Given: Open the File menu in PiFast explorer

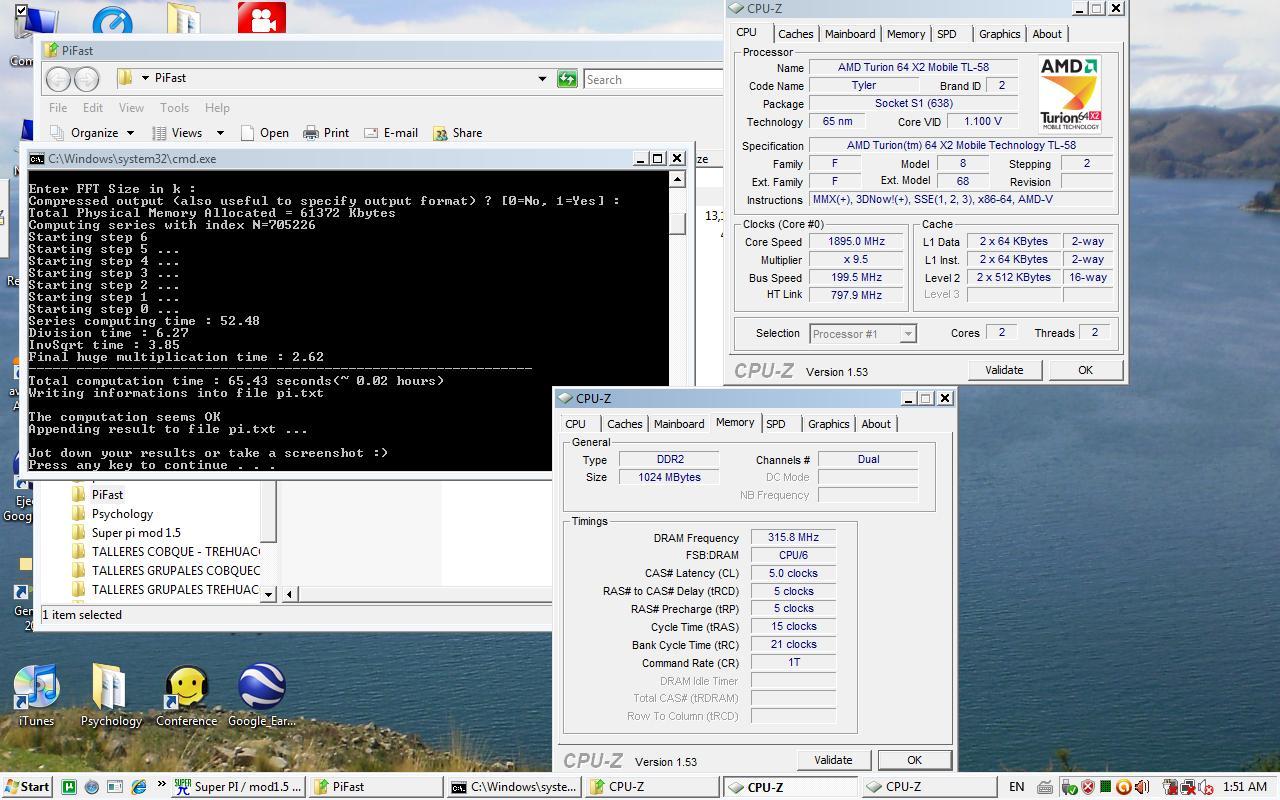Looking at the screenshot, I should click(58, 107).
